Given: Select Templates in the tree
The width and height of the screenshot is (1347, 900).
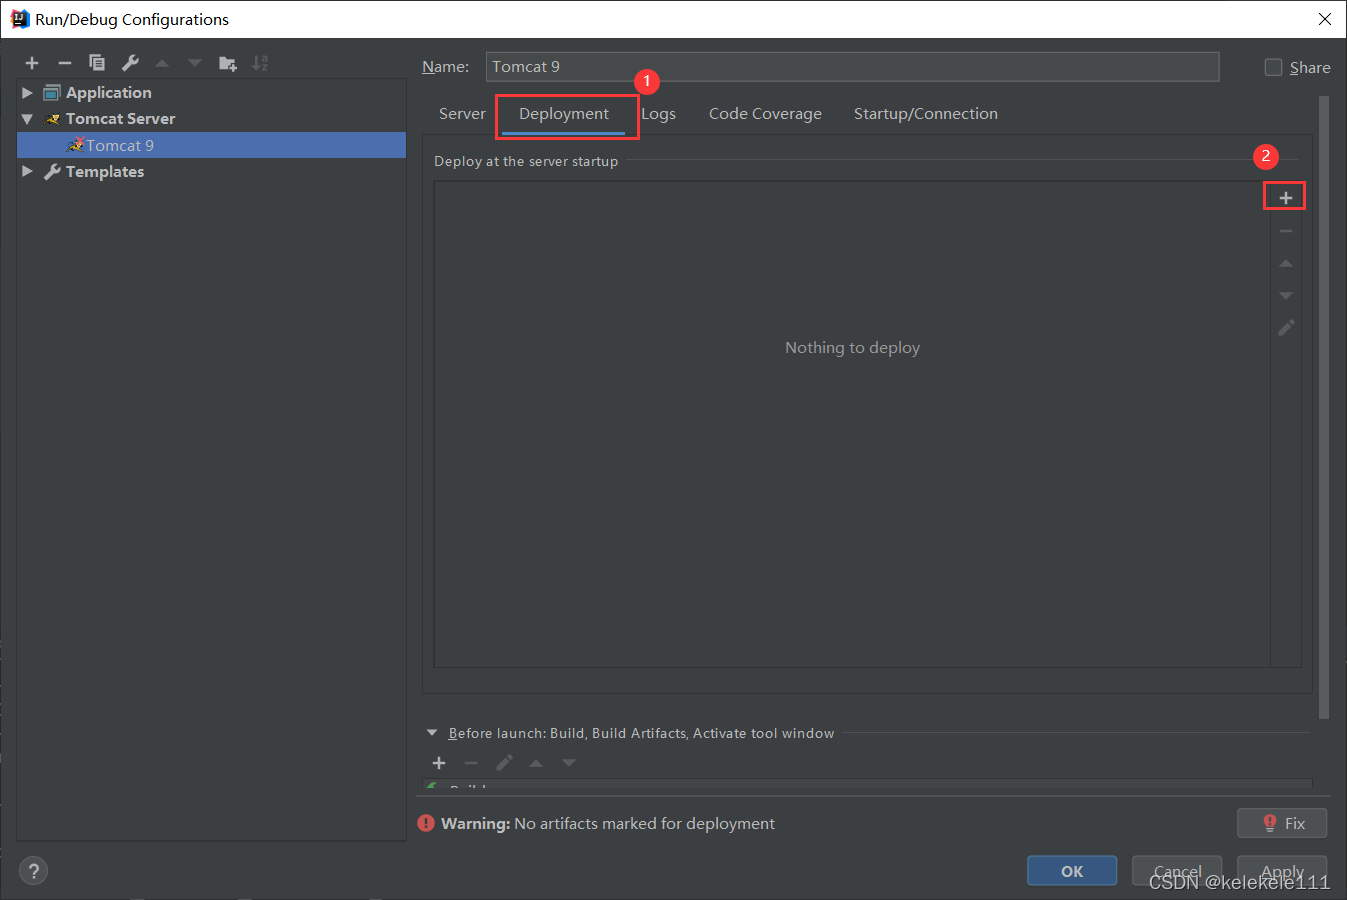Looking at the screenshot, I should [105, 172].
